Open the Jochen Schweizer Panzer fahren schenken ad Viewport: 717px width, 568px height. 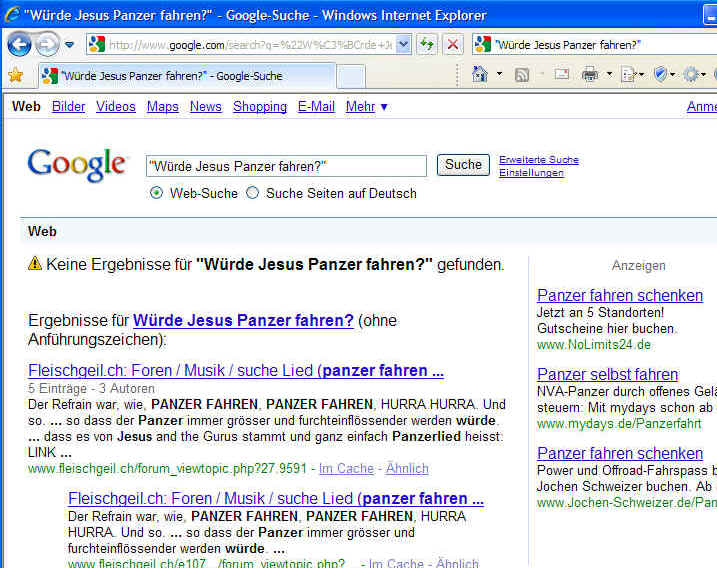click(620, 453)
